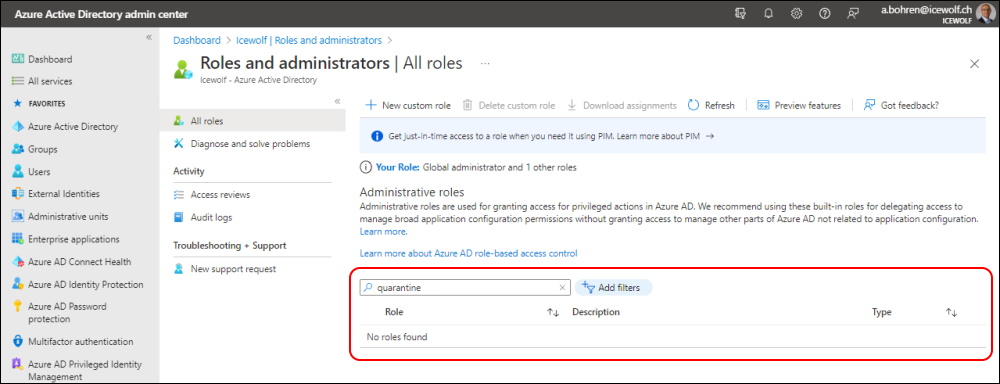Image resolution: width=1000 pixels, height=384 pixels.
Task: Clear the quarantine search text
Action: click(562, 288)
